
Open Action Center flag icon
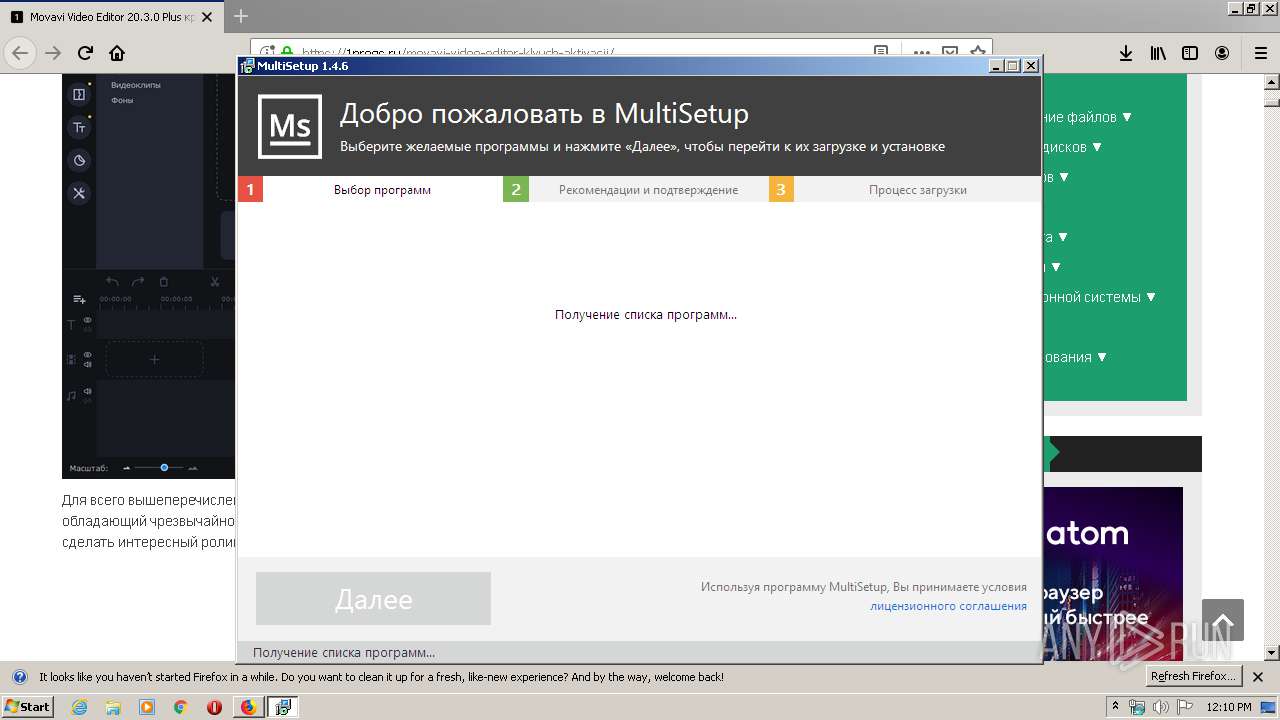[1185, 707]
